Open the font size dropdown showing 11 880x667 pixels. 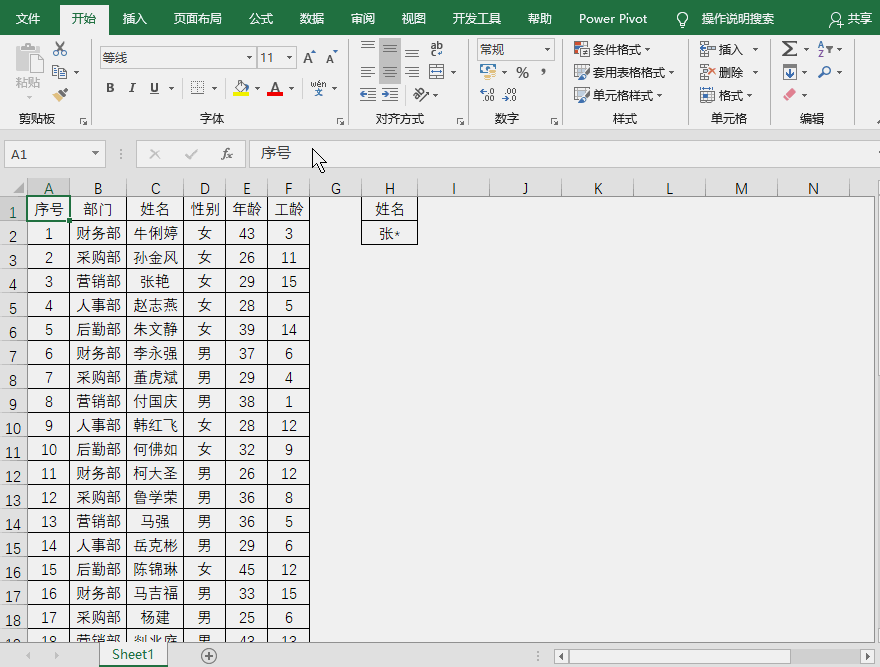[x=290, y=56]
